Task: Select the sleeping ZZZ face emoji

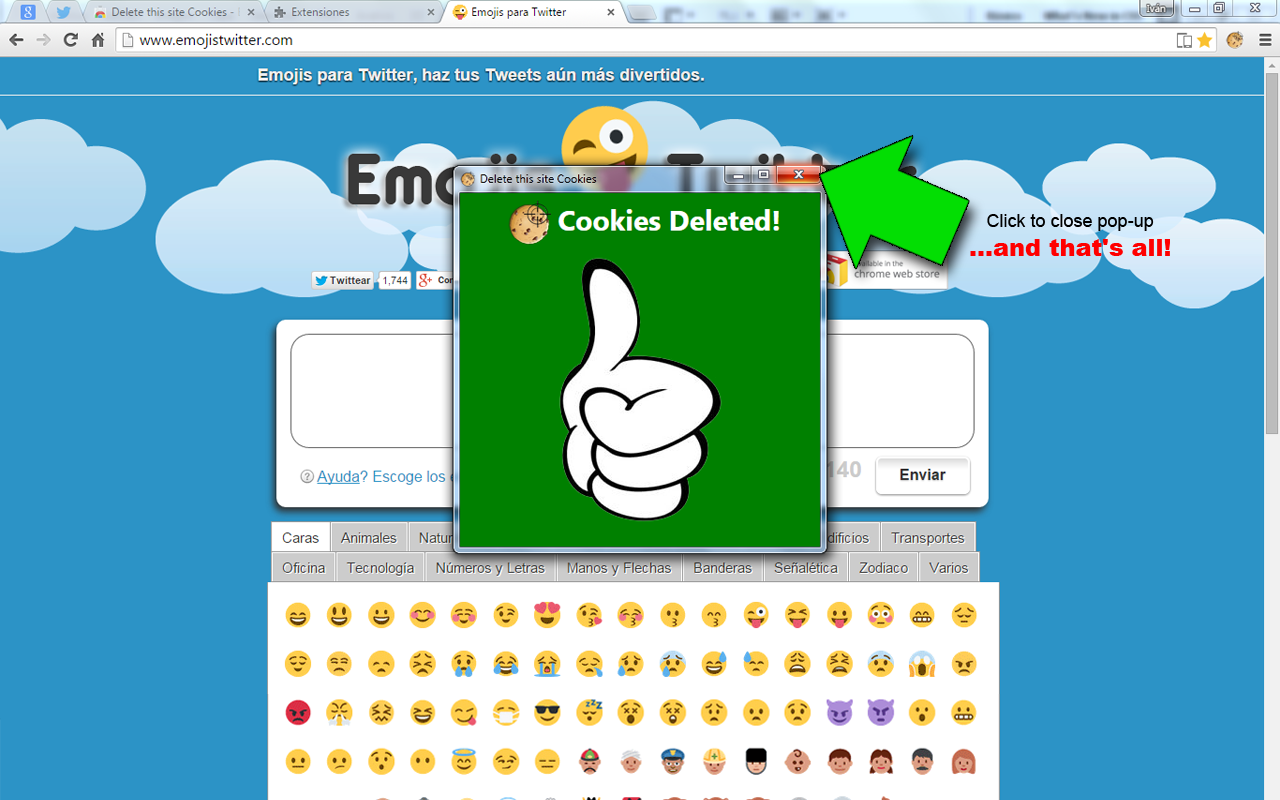Action: point(591,710)
